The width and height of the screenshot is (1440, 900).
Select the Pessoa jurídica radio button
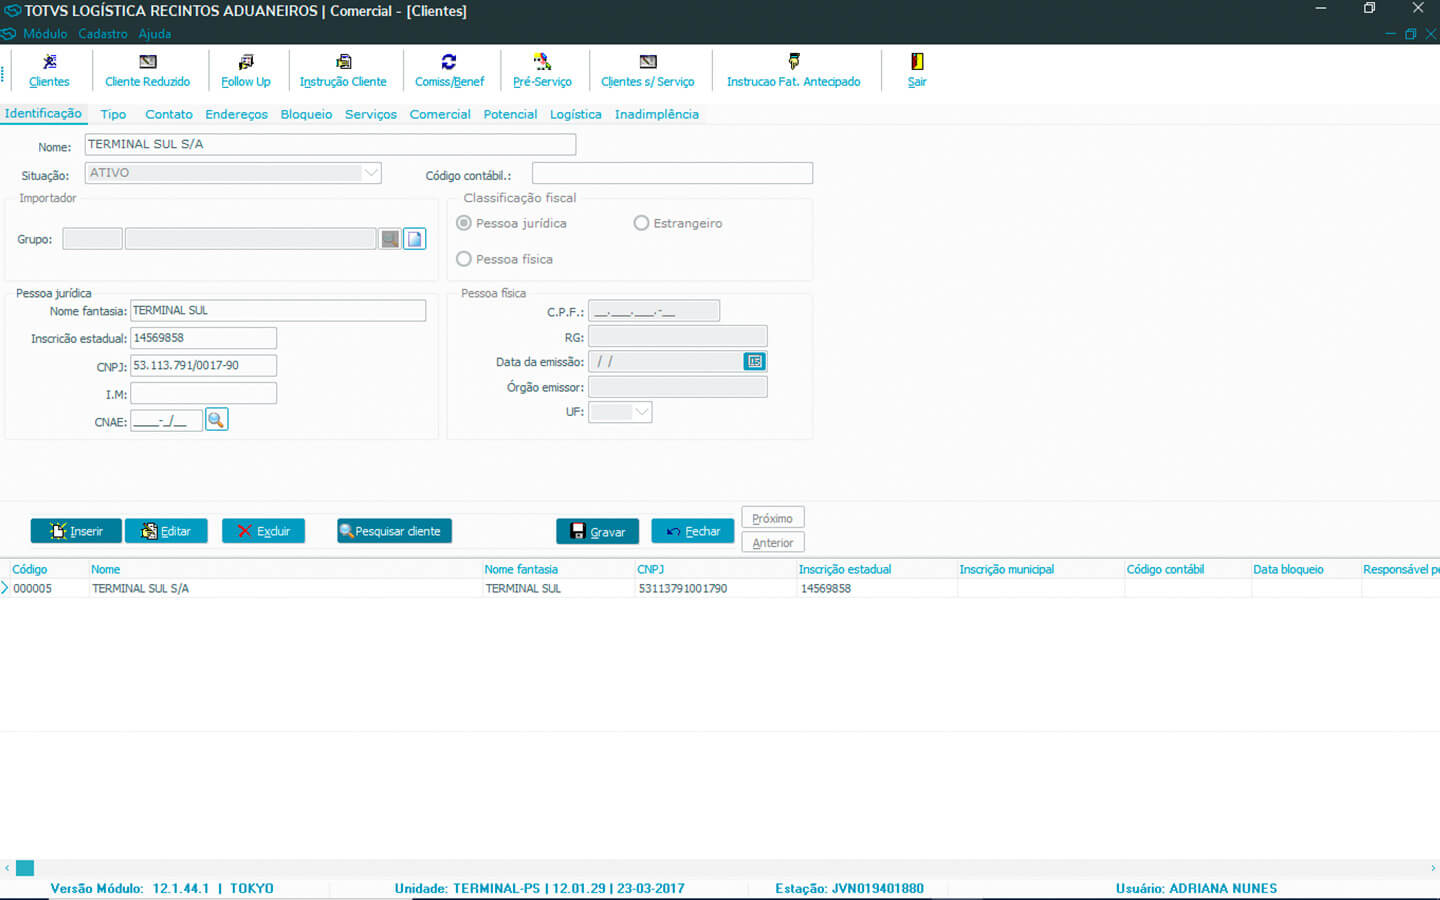pyautogui.click(x=464, y=223)
